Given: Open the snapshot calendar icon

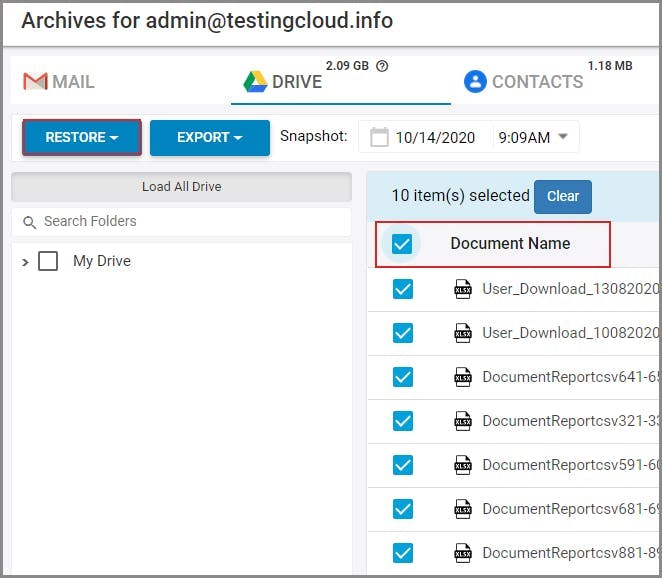Looking at the screenshot, I should [x=379, y=137].
